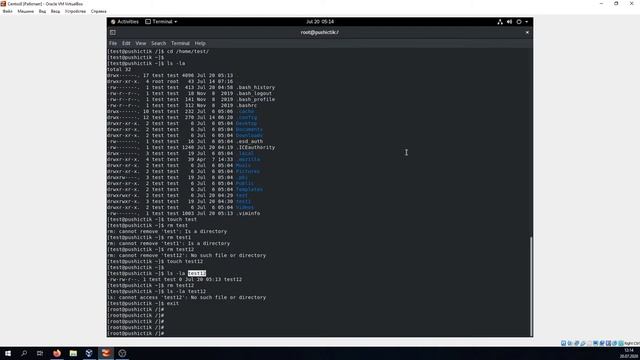640x360 pixels.
Task: Open the Windows Start menu
Action: click(8, 353)
